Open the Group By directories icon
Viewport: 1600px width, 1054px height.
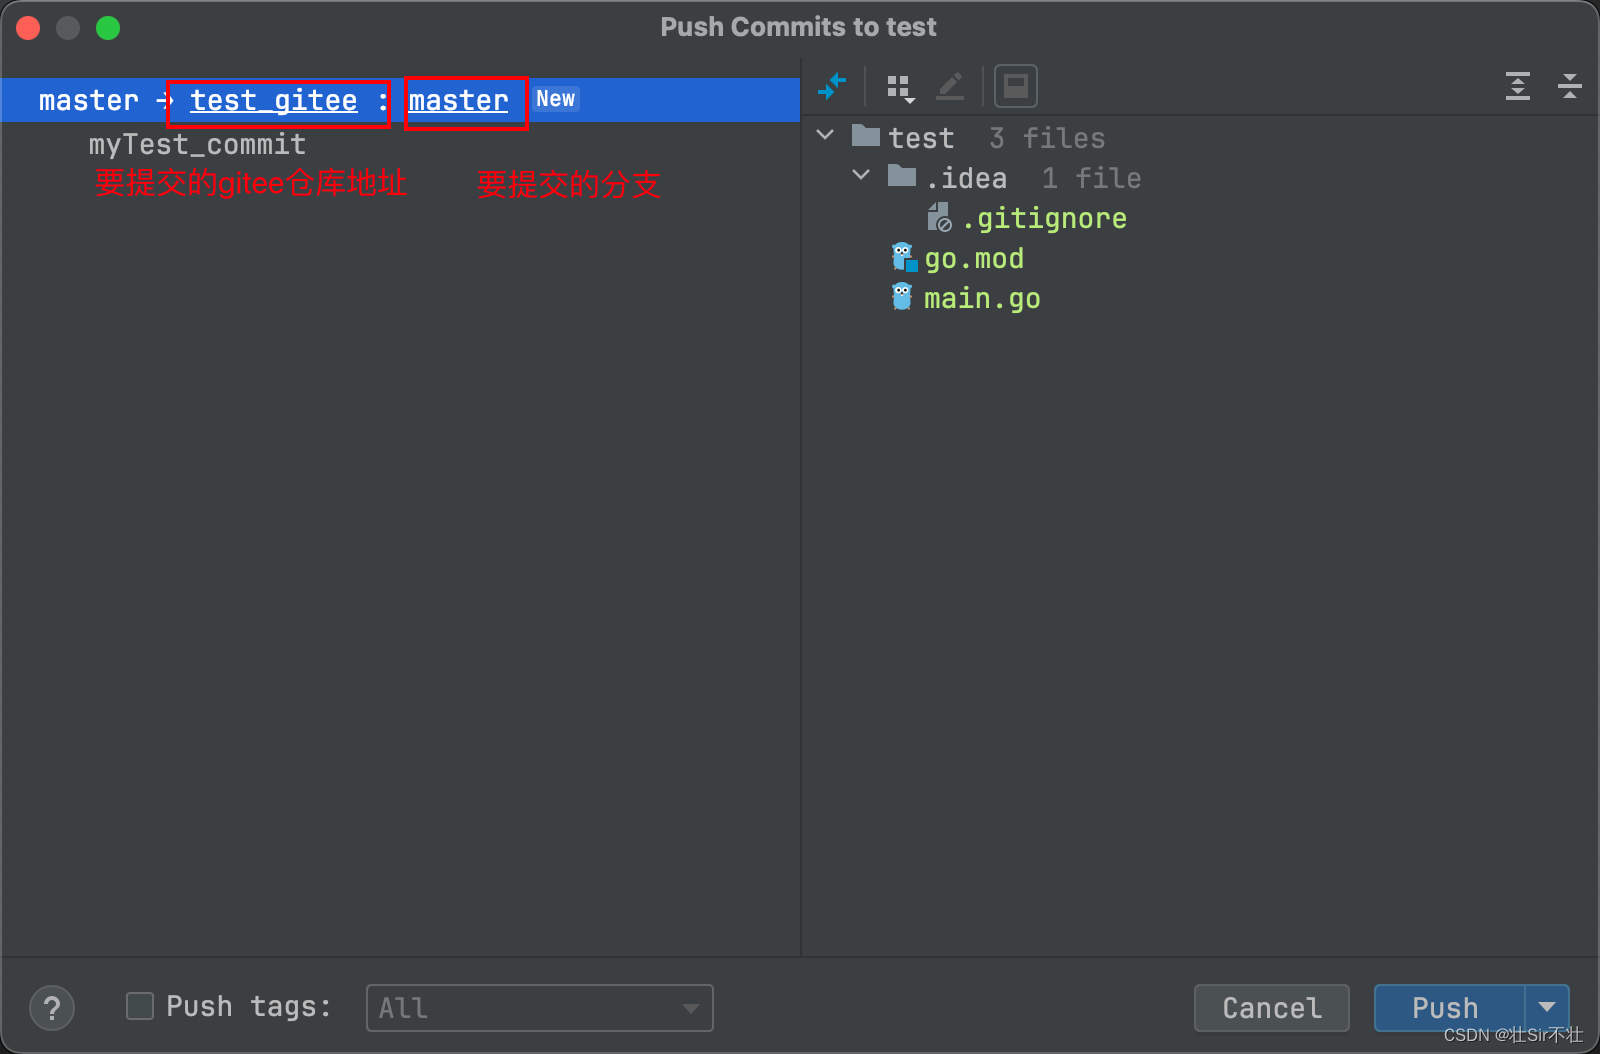pyautogui.click(x=898, y=87)
